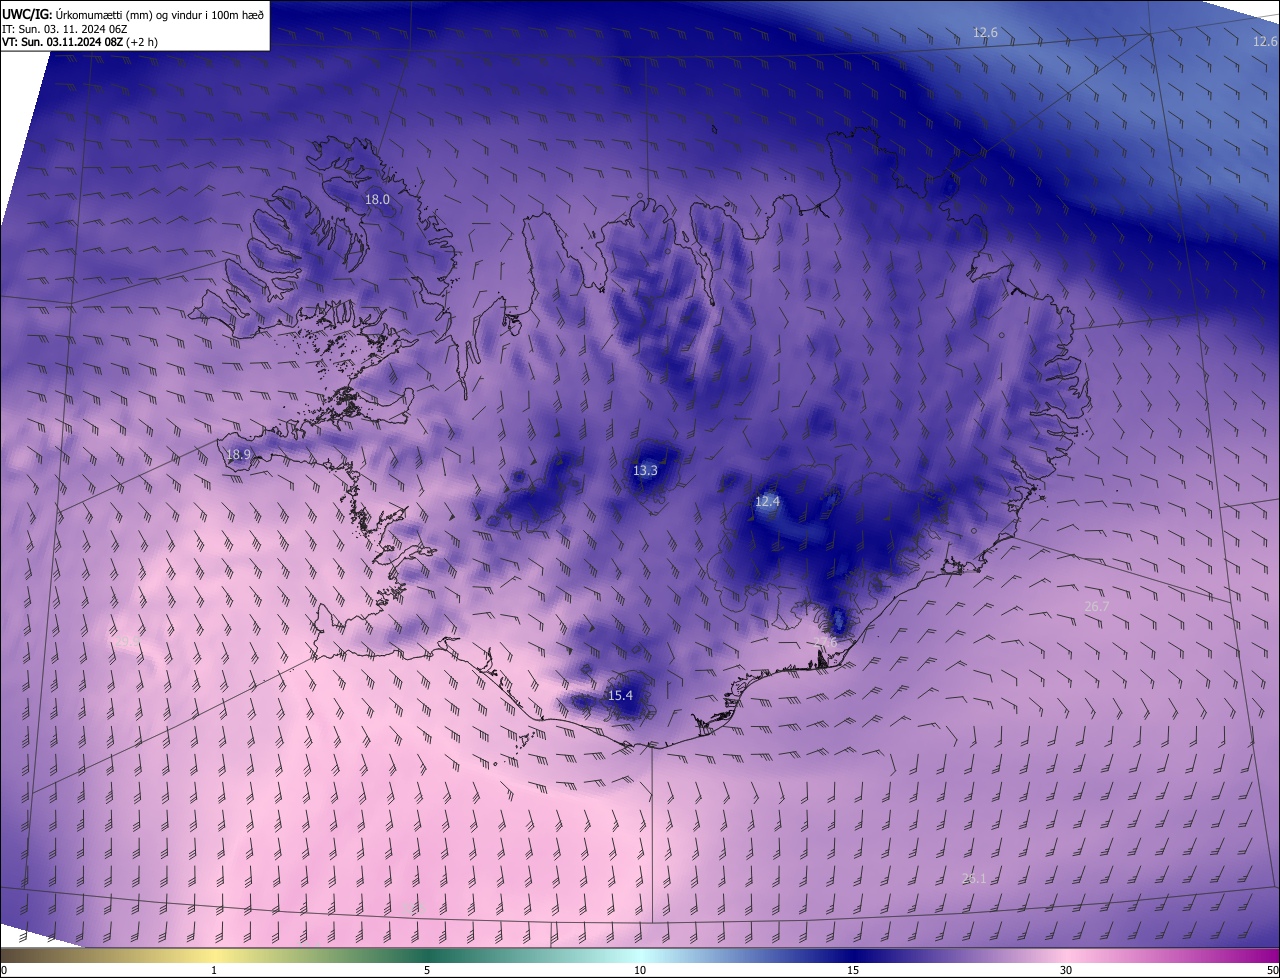Click the color scale label '30'

click(1066, 970)
